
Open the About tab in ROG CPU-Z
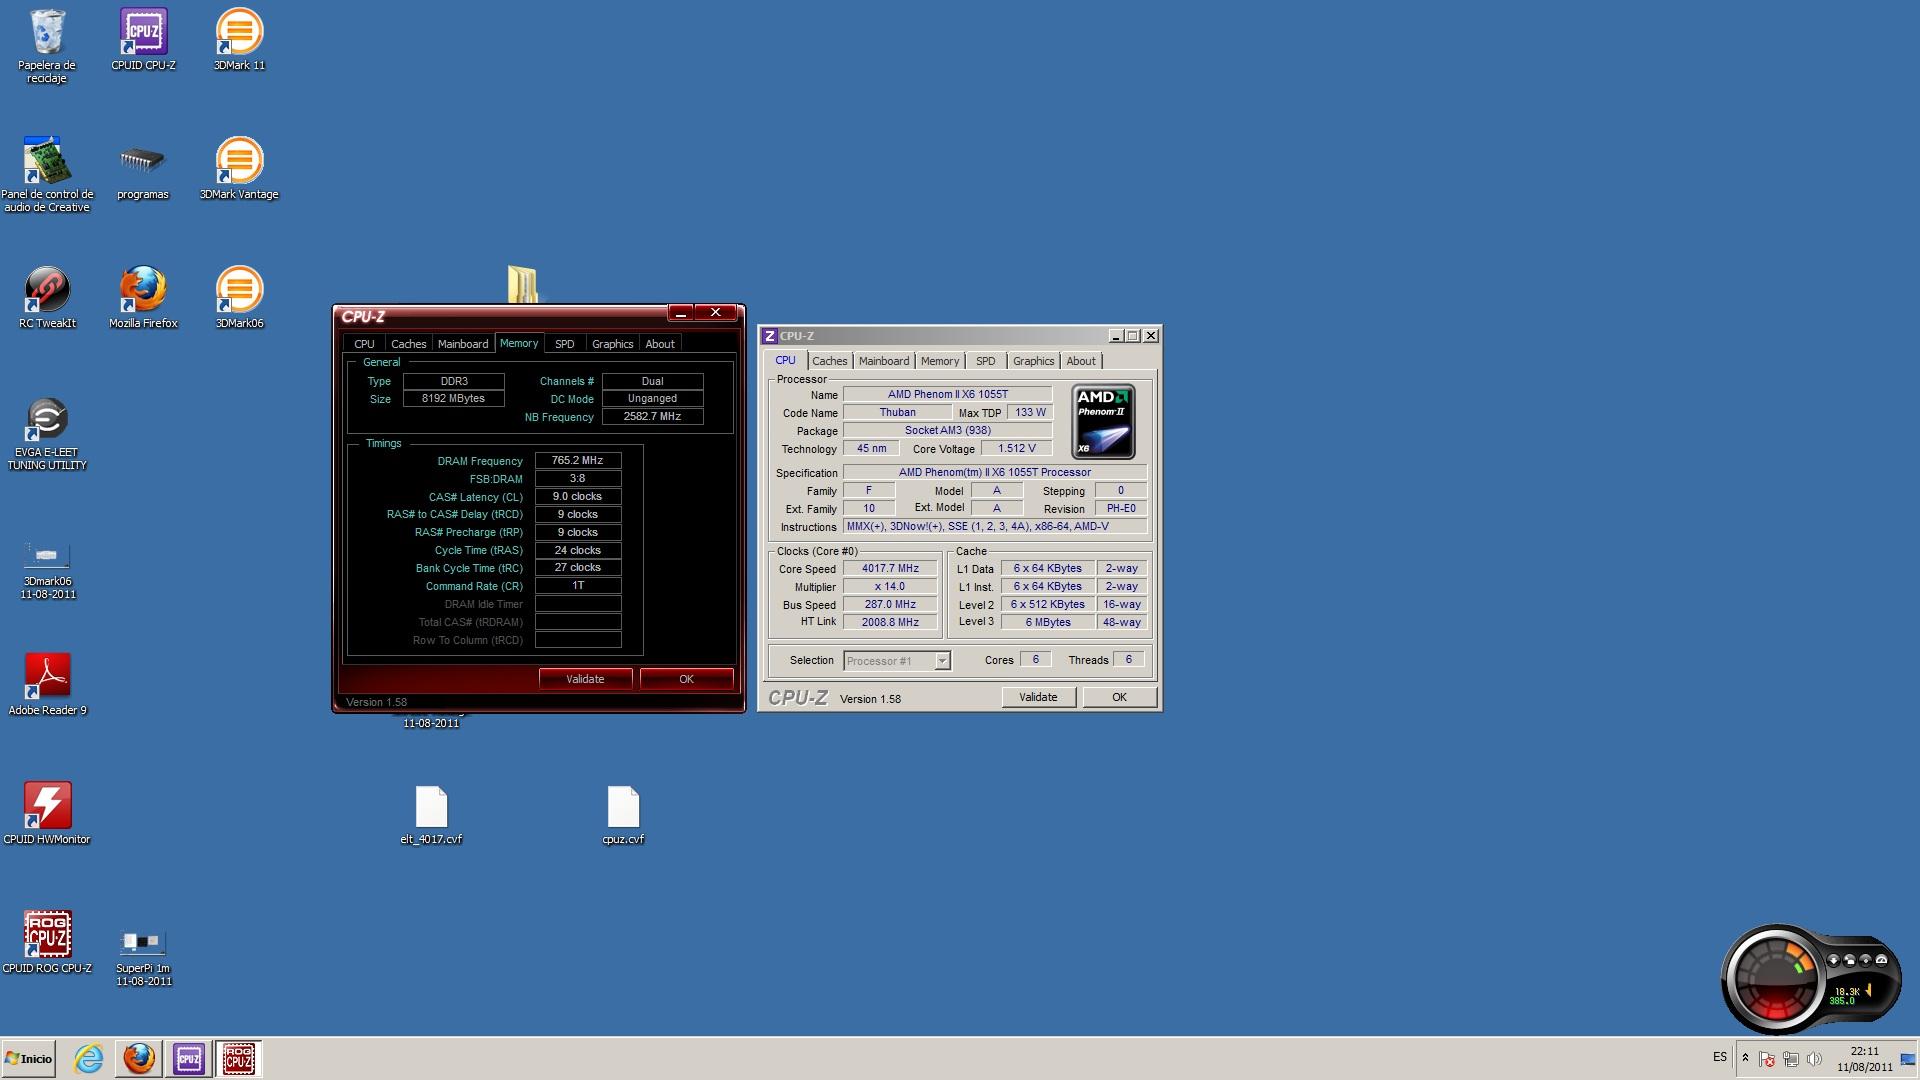[660, 344]
